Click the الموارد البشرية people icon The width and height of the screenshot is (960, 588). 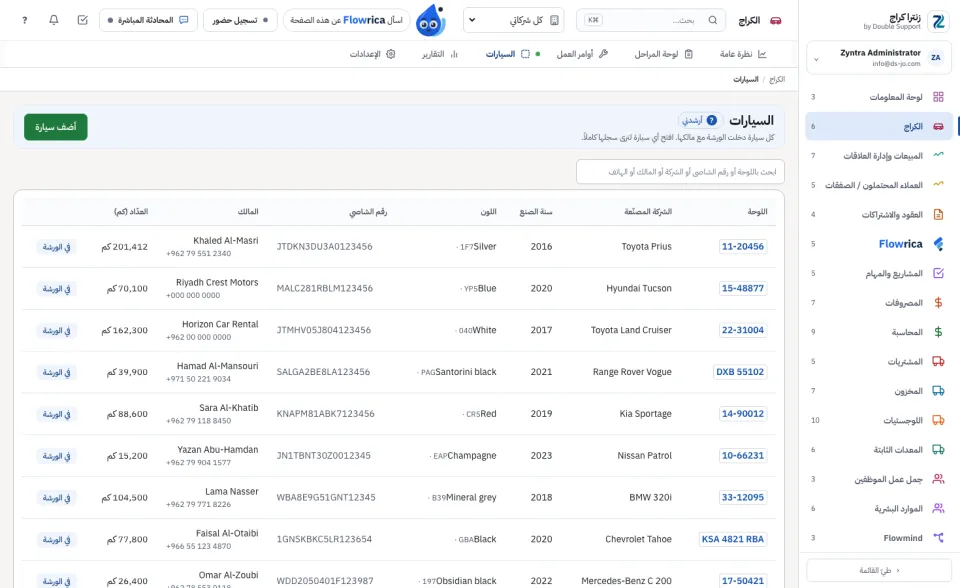(938, 508)
